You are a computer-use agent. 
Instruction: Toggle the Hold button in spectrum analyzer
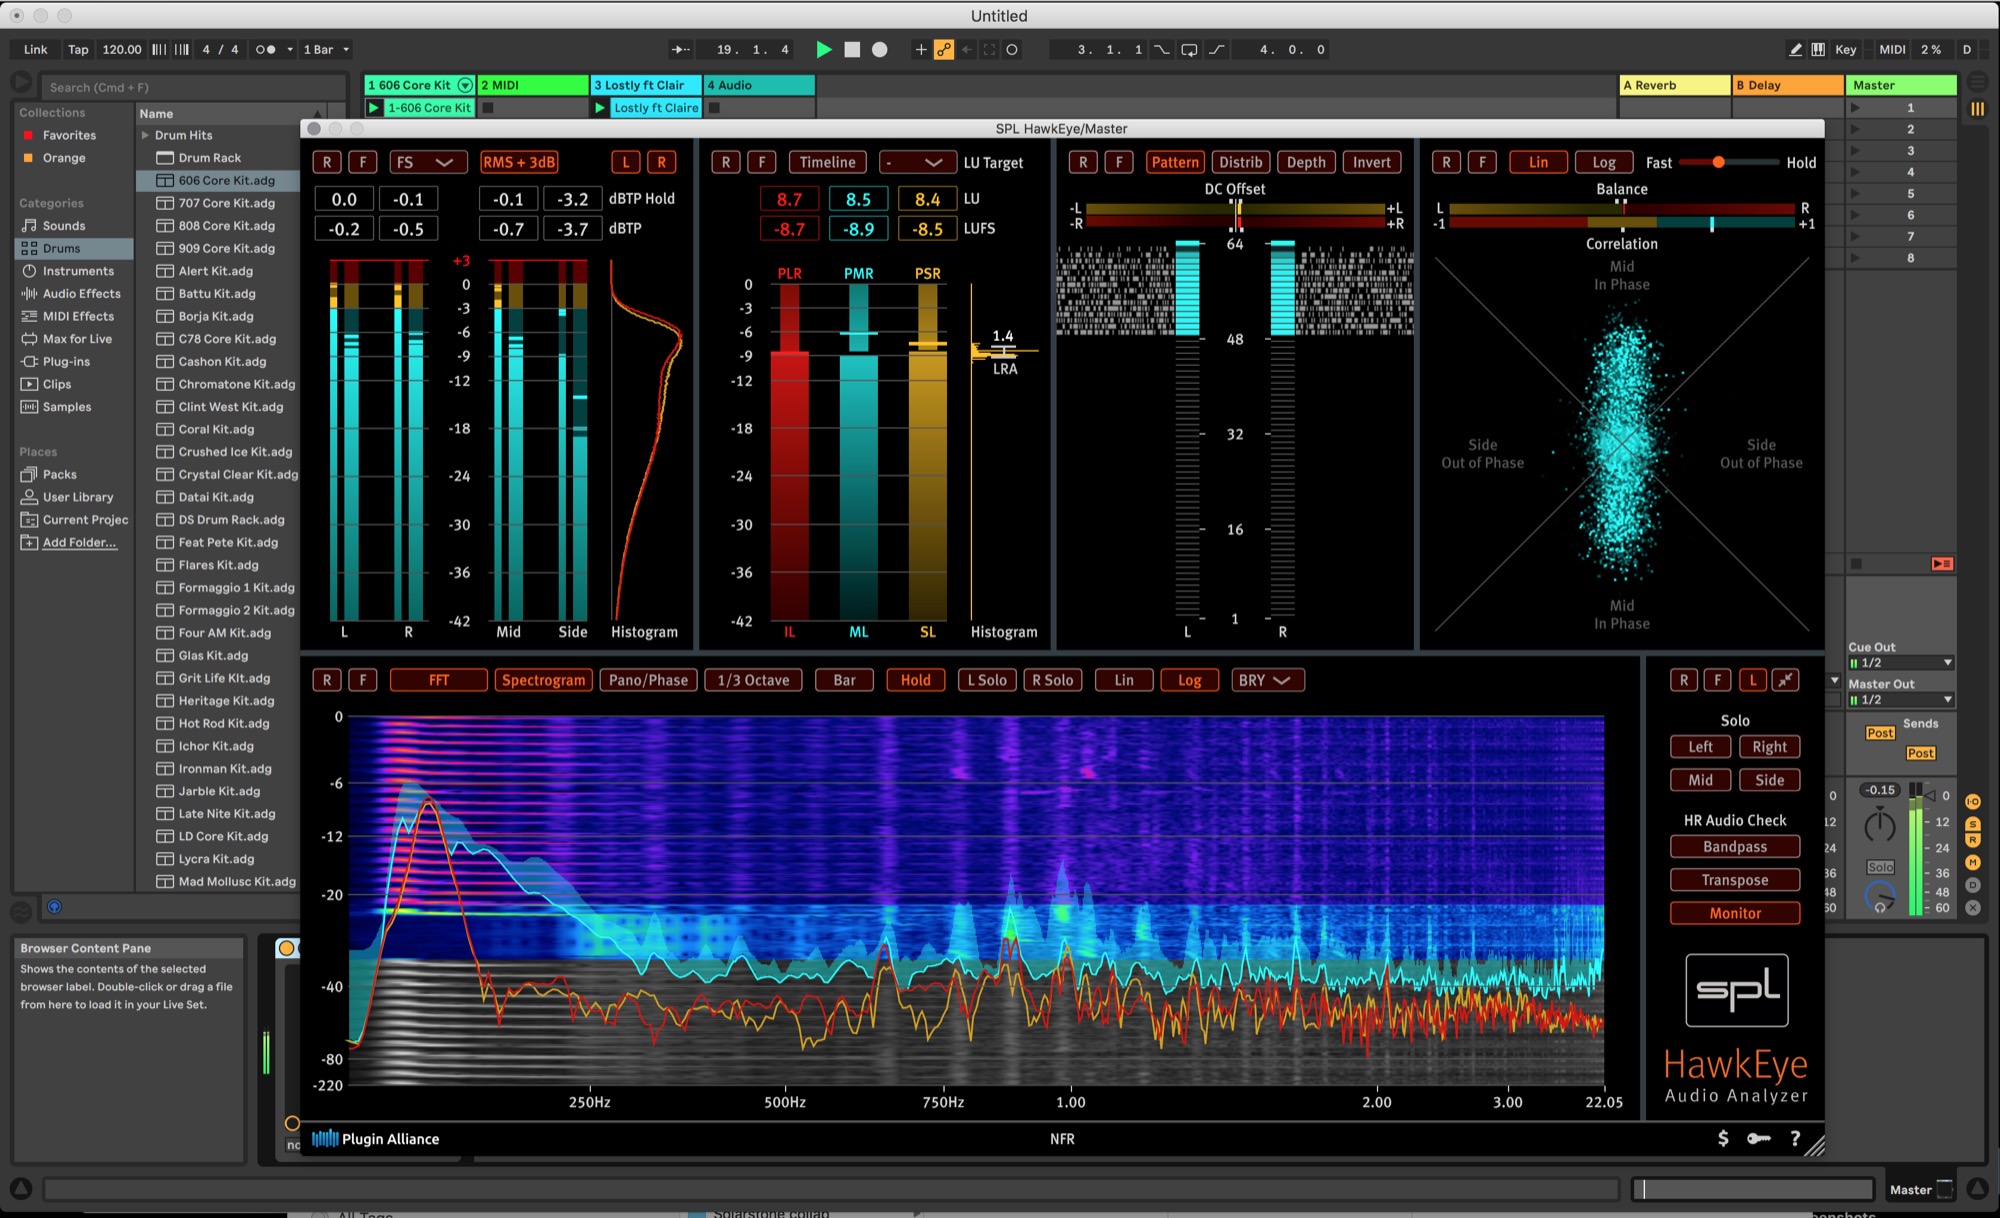pos(915,680)
